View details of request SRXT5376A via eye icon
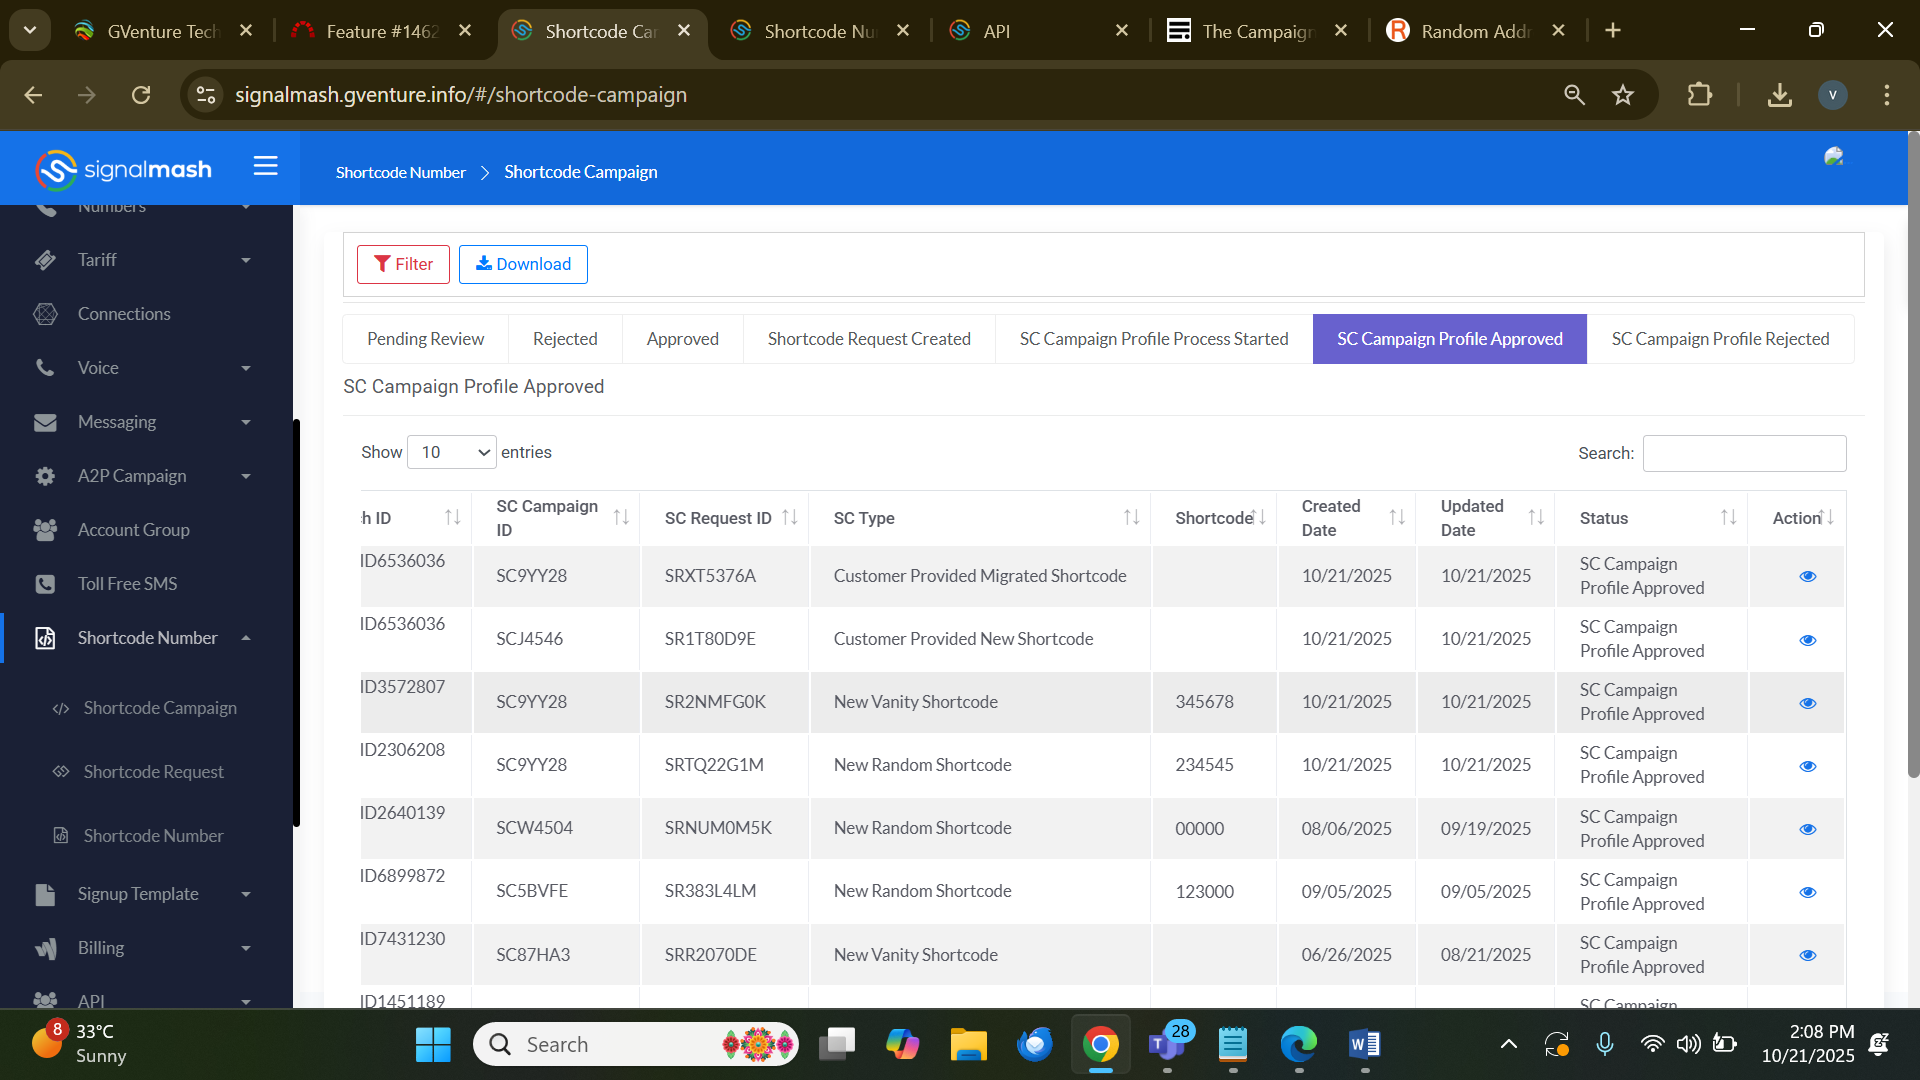This screenshot has width=1920, height=1080. click(x=1807, y=576)
